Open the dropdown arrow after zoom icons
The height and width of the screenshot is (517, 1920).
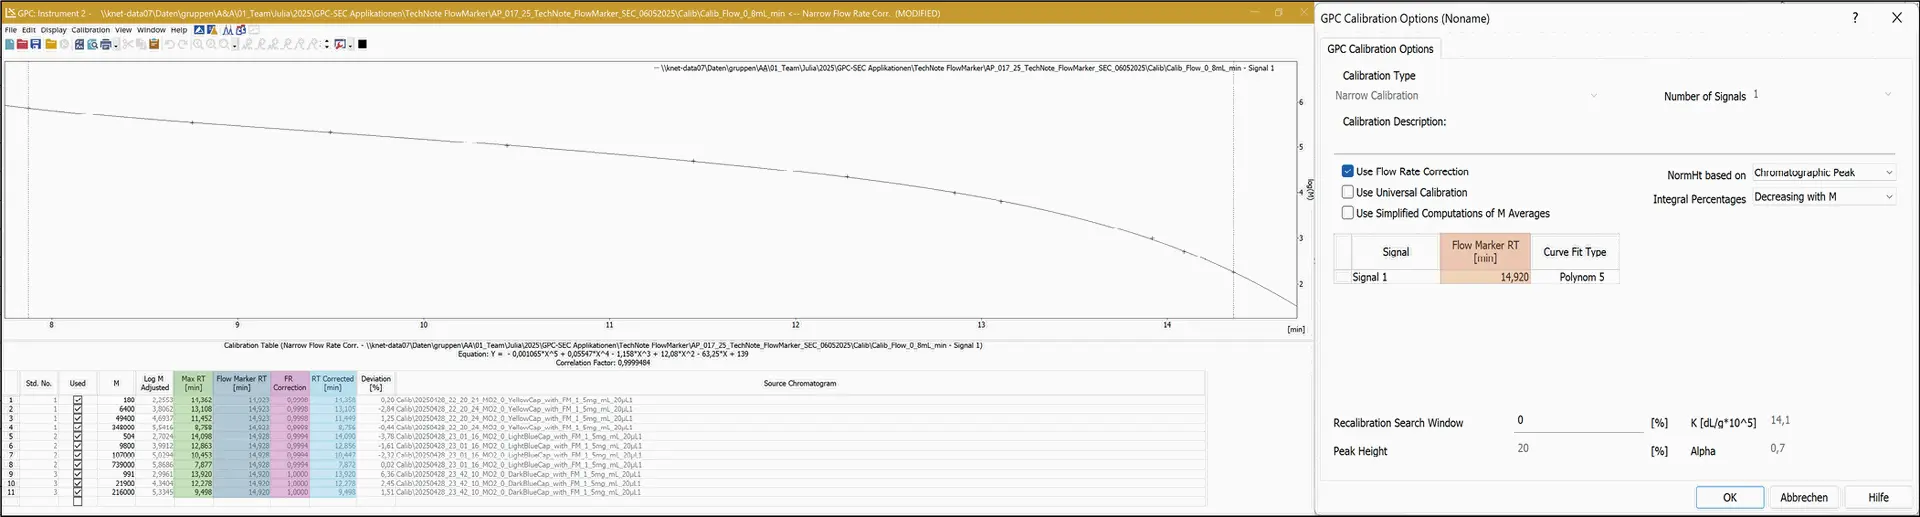[235, 45]
